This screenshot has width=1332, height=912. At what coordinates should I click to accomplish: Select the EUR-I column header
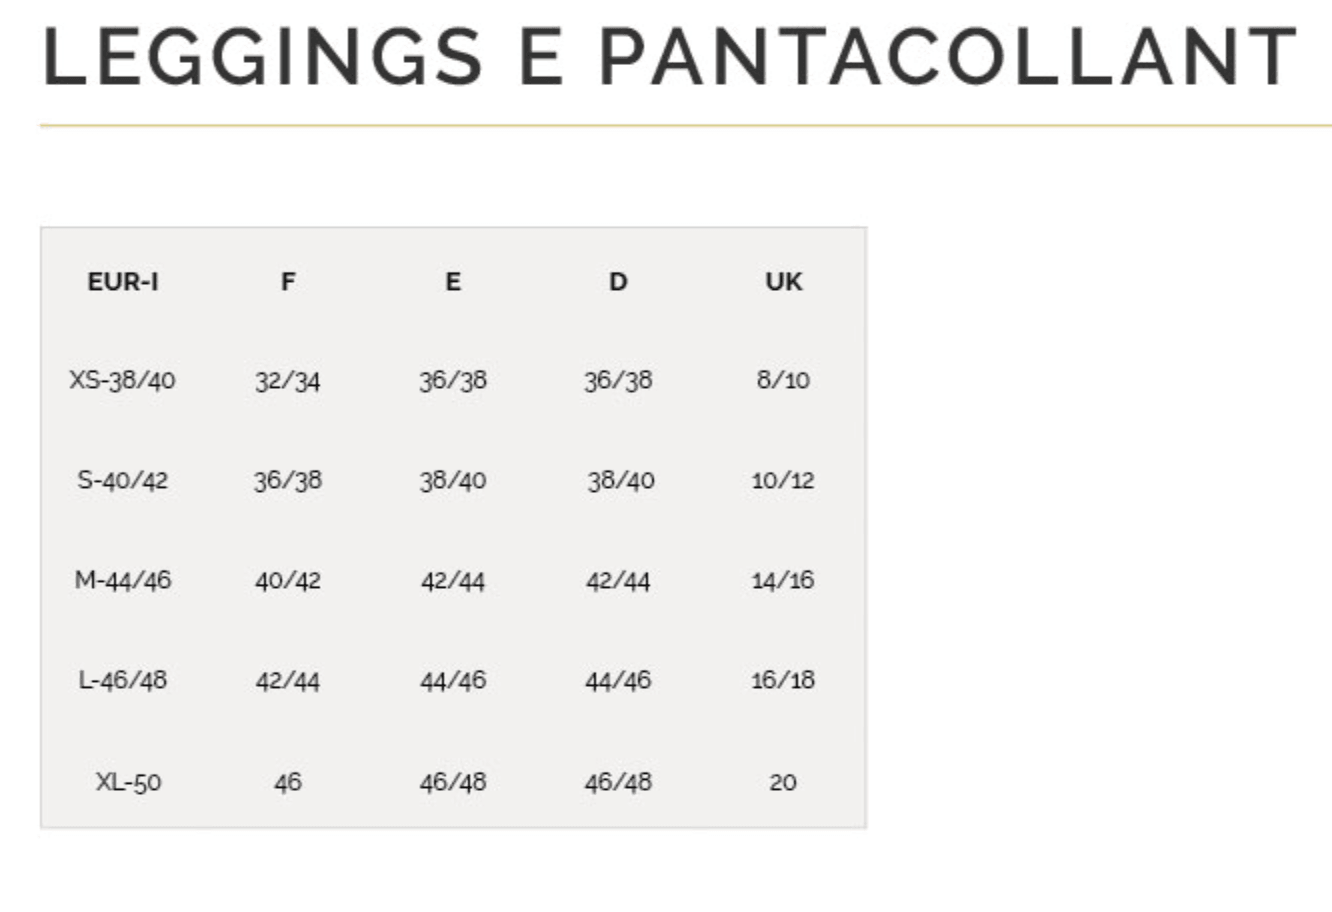(123, 282)
